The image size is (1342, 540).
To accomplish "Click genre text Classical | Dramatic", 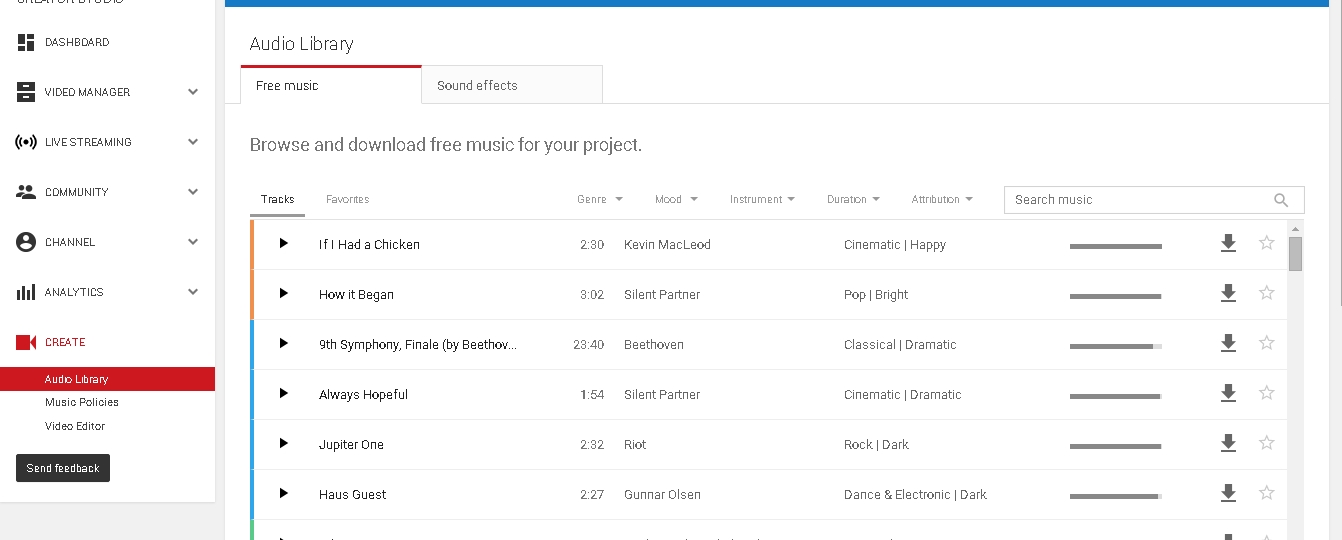I will (x=900, y=344).
